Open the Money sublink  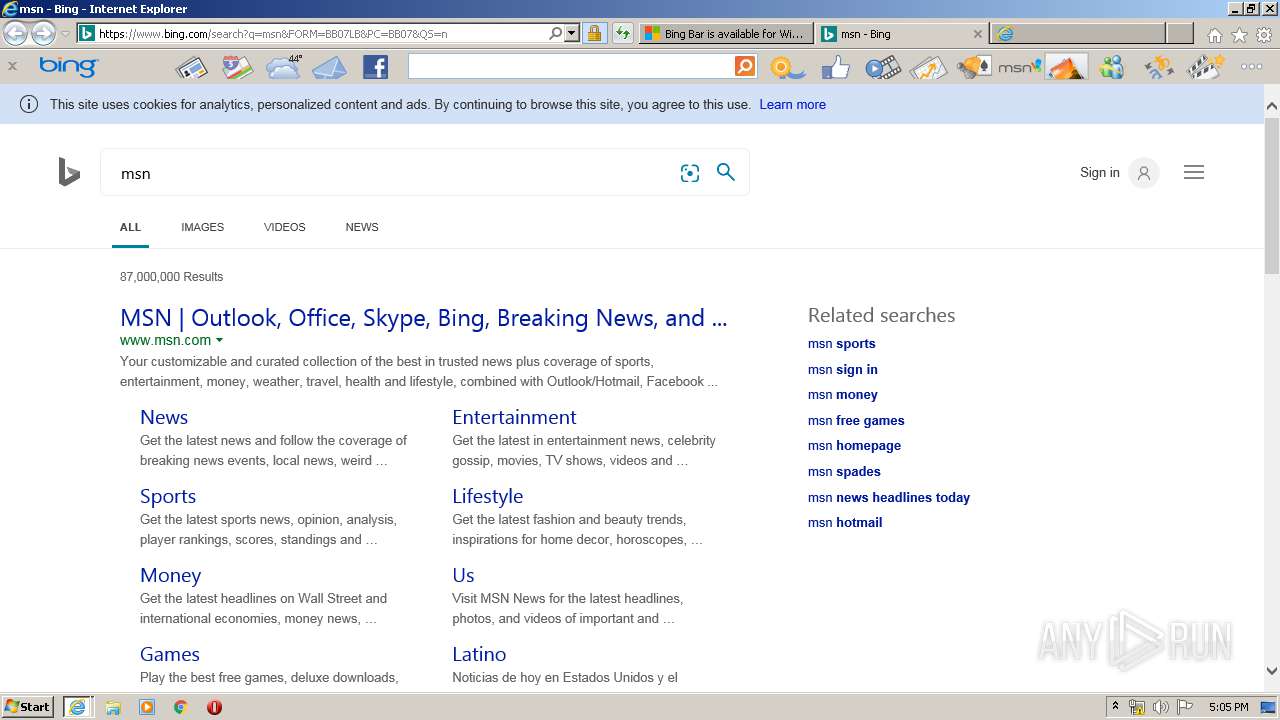pos(170,575)
